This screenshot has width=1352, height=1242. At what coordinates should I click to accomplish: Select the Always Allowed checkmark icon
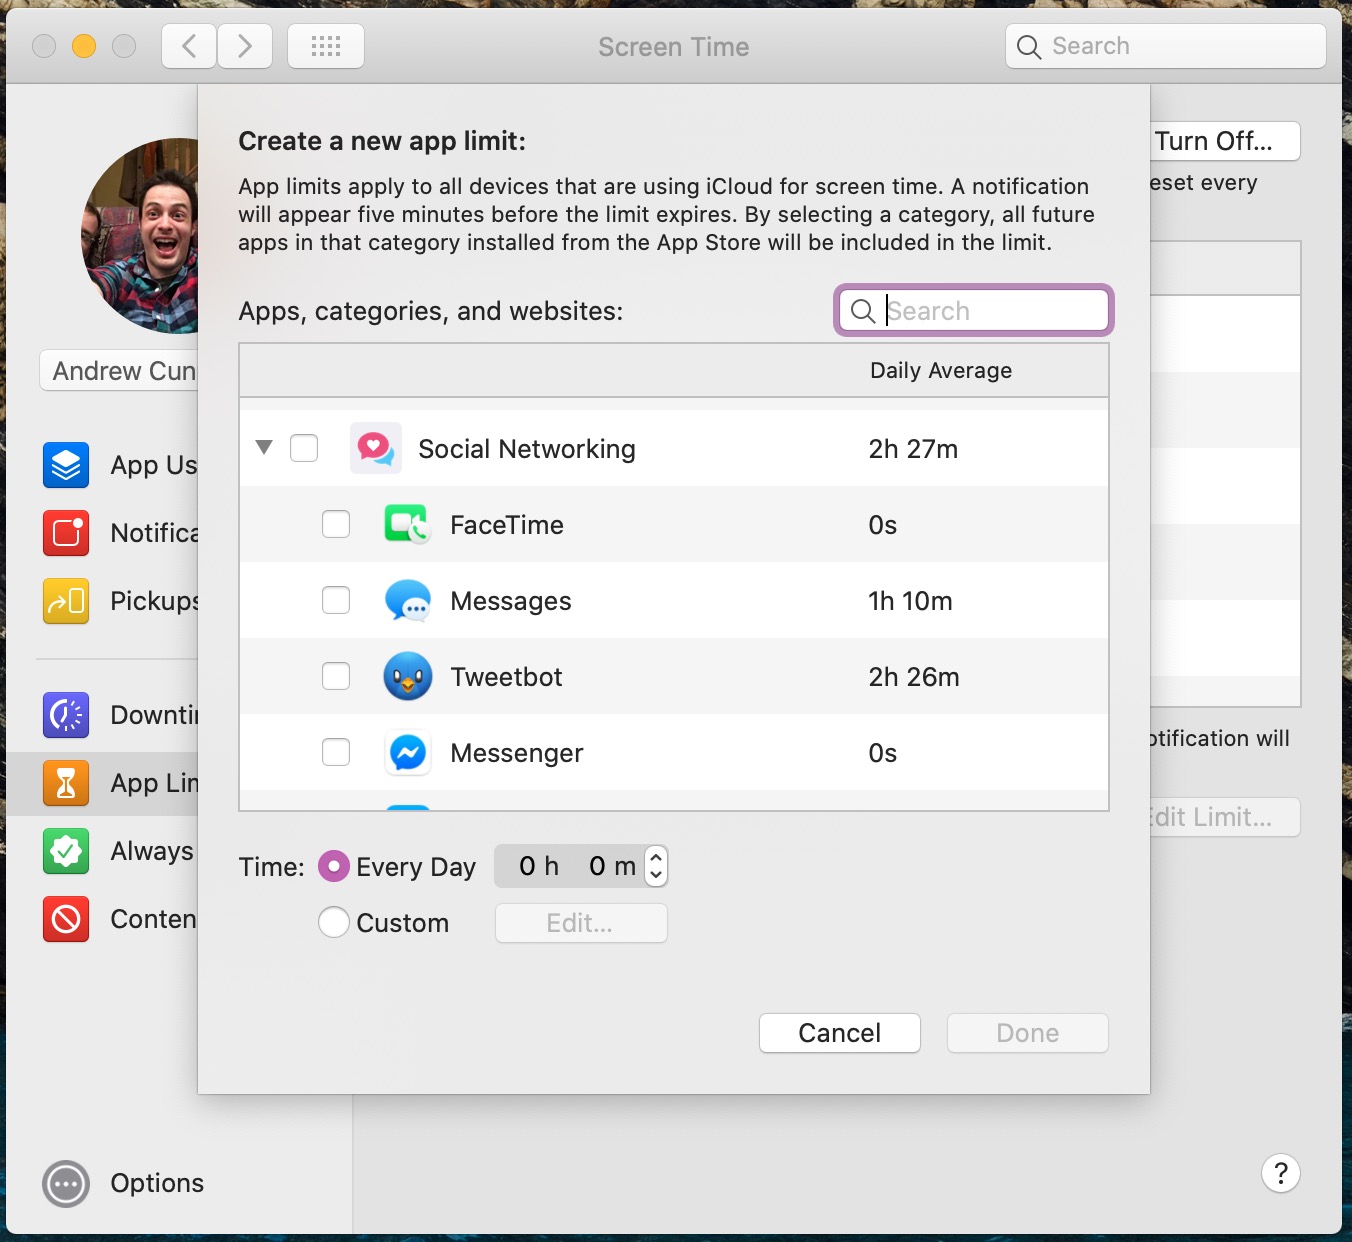tap(66, 851)
